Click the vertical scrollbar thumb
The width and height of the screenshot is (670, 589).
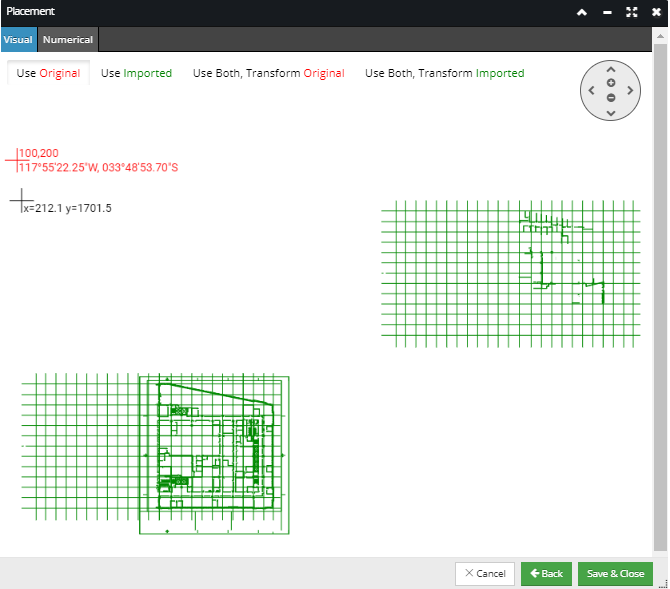pyautogui.click(x=660, y=297)
